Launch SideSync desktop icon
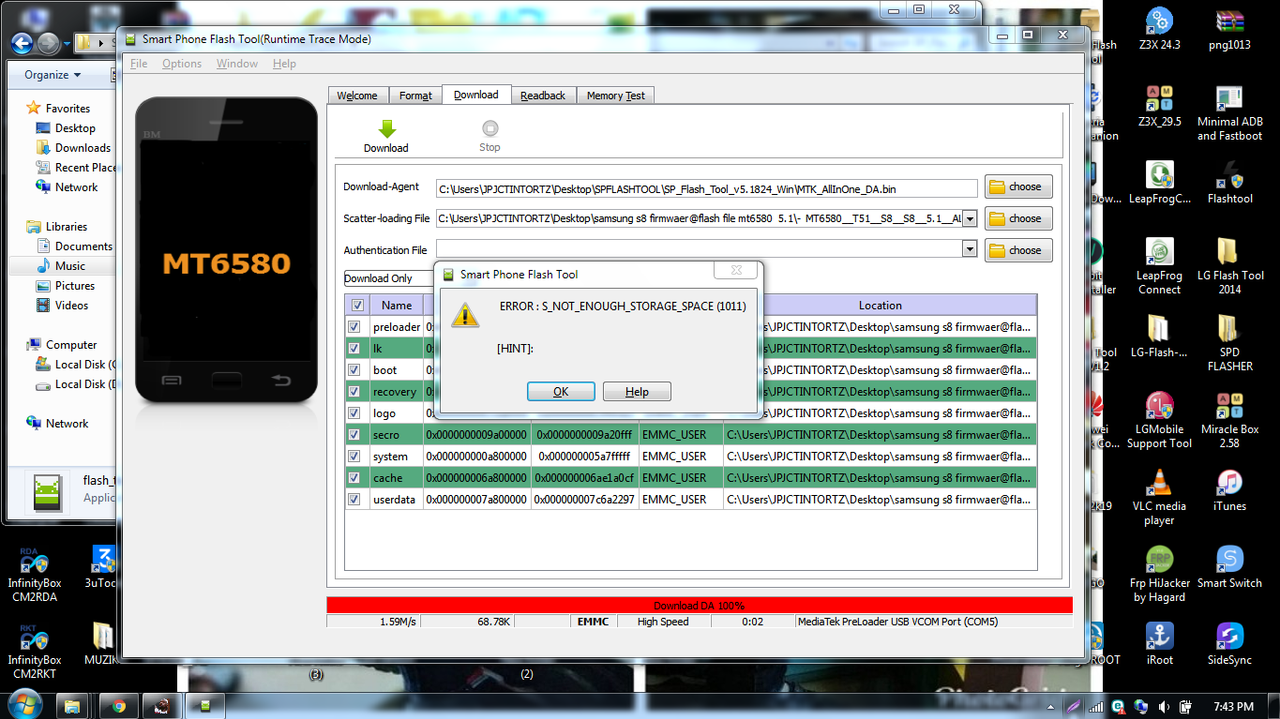This screenshot has width=1280, height=719. [1229, 636]
